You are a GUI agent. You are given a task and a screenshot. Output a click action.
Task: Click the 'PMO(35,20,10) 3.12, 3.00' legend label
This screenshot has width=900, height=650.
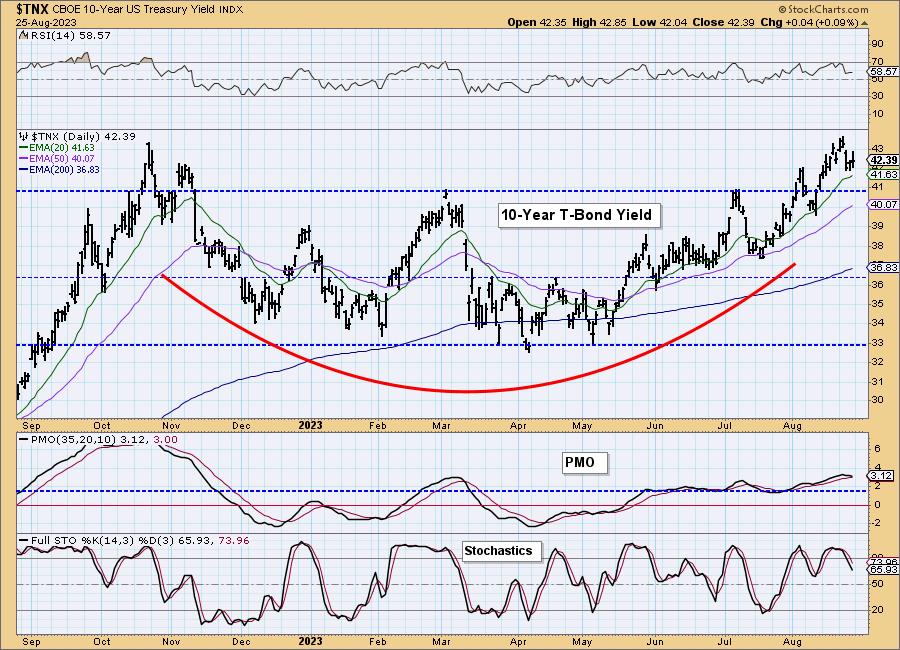[x=104, y=440]
